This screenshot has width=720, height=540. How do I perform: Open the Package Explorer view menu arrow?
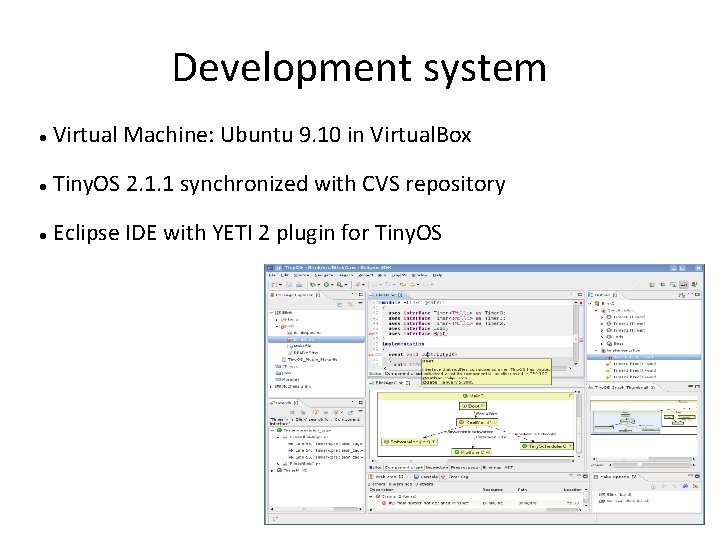[360, 304]
